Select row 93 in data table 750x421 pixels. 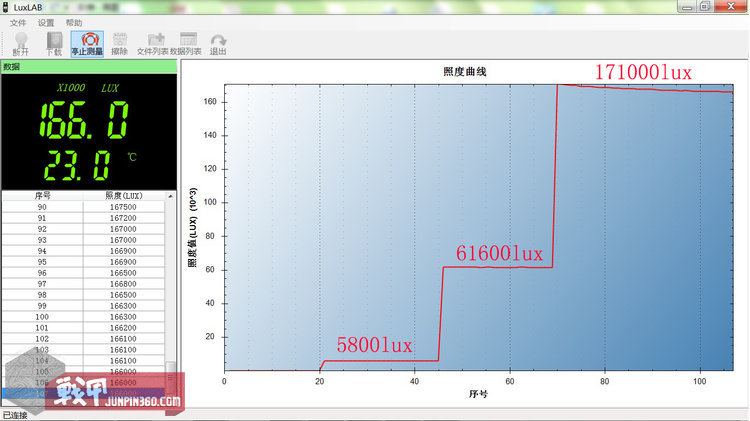(83, 240)
